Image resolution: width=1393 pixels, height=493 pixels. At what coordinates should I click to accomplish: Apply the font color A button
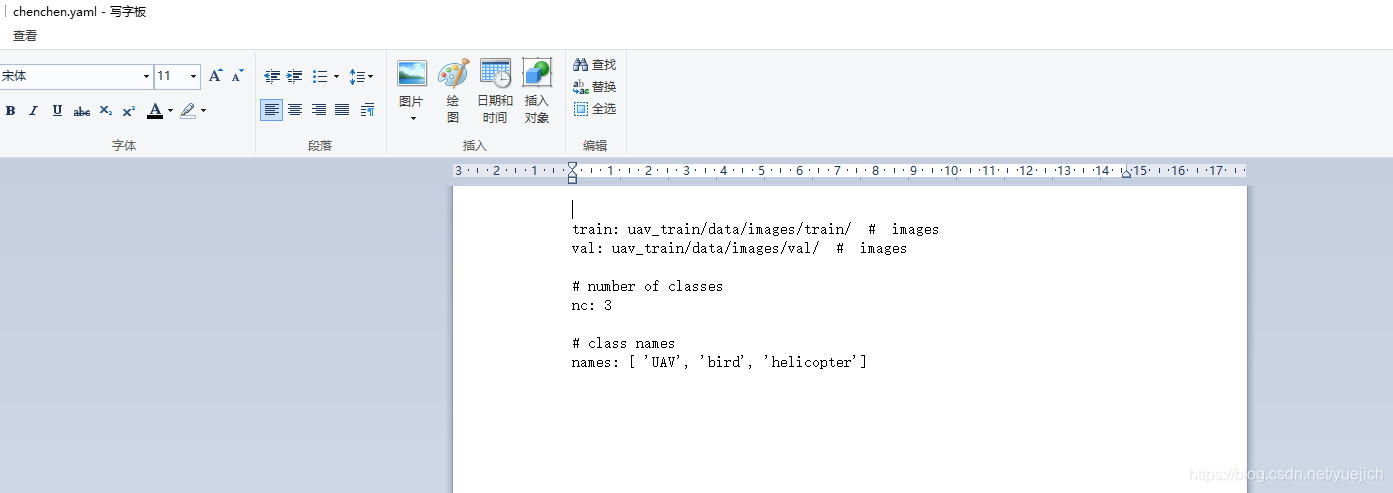tap(155, 111)
